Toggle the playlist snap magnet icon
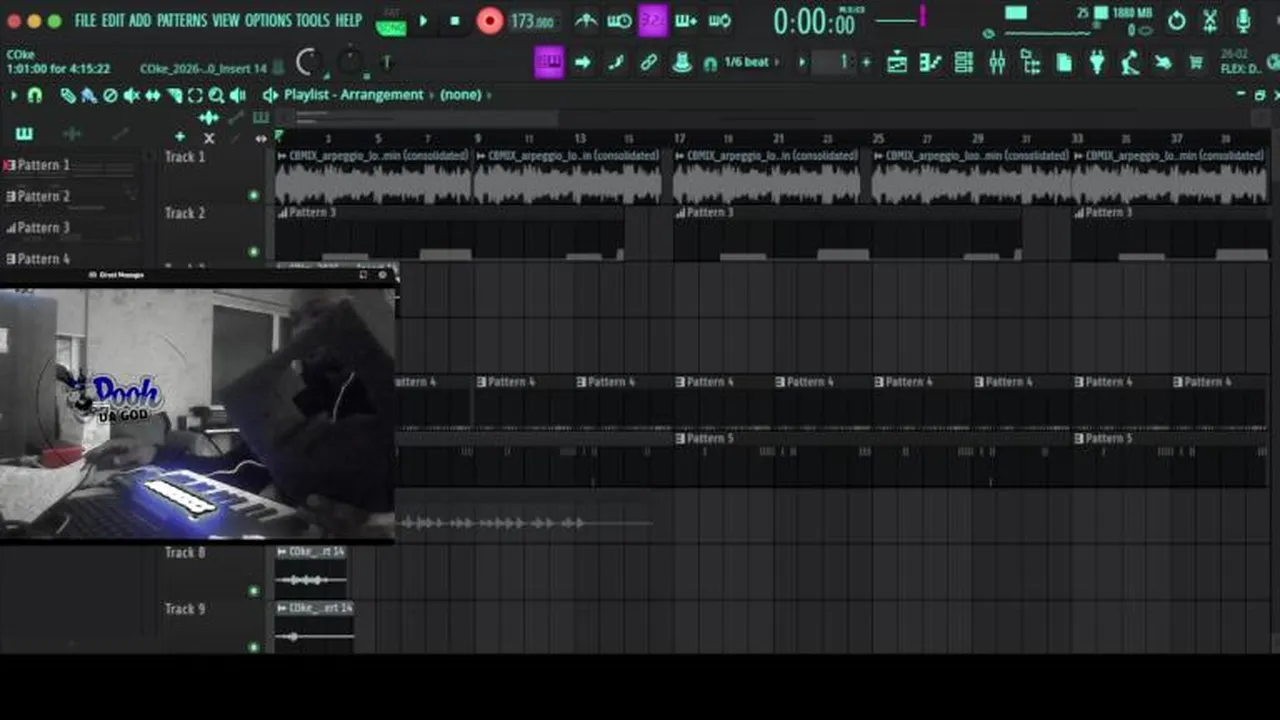This screenshot has height=720, width=1280. [35, 95]
